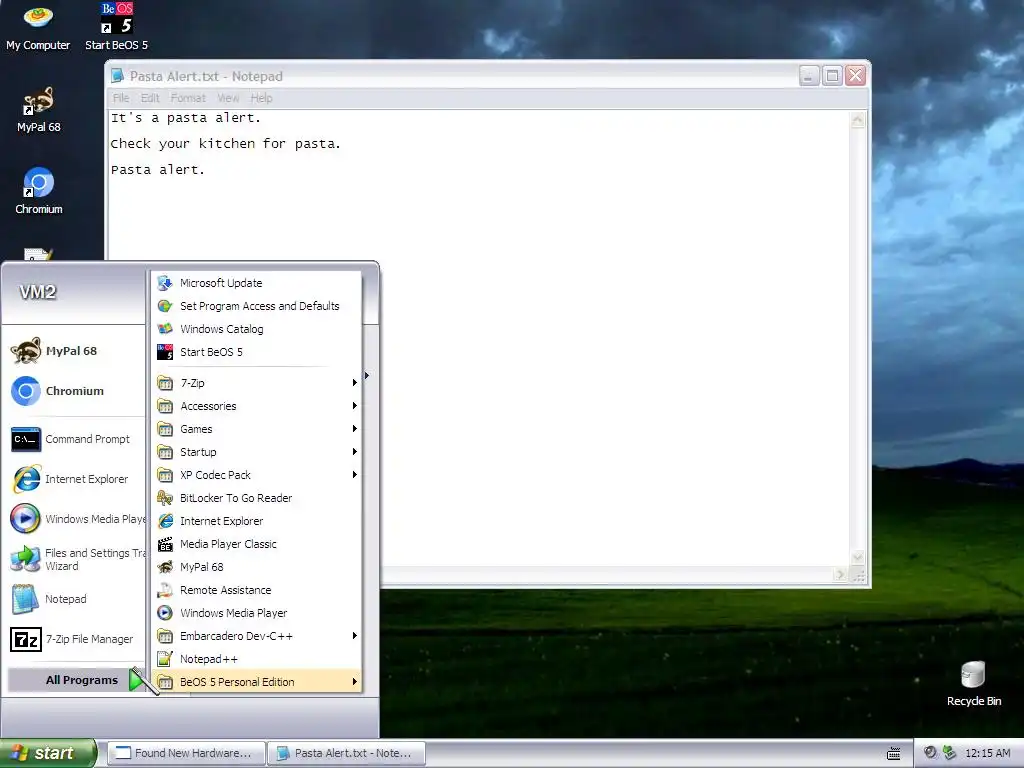Open My Computer desktop icon
This screenshot has width=1024, height=768.
pyautogui.click(x=38, y=28)
